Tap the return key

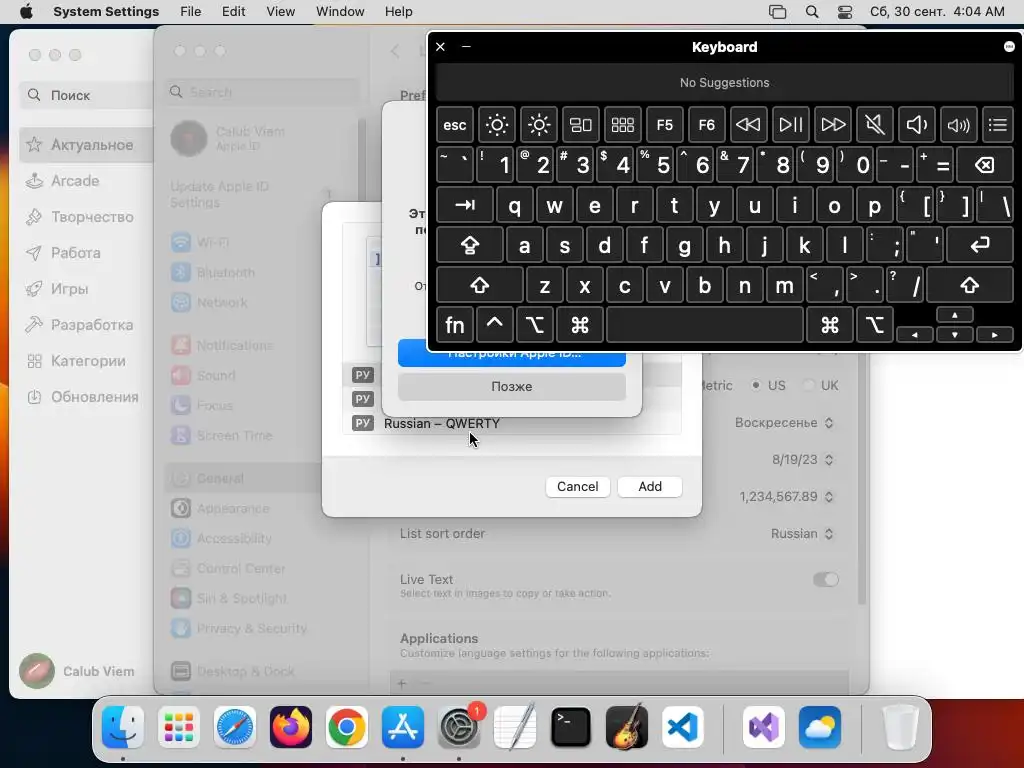coord(980,245)
